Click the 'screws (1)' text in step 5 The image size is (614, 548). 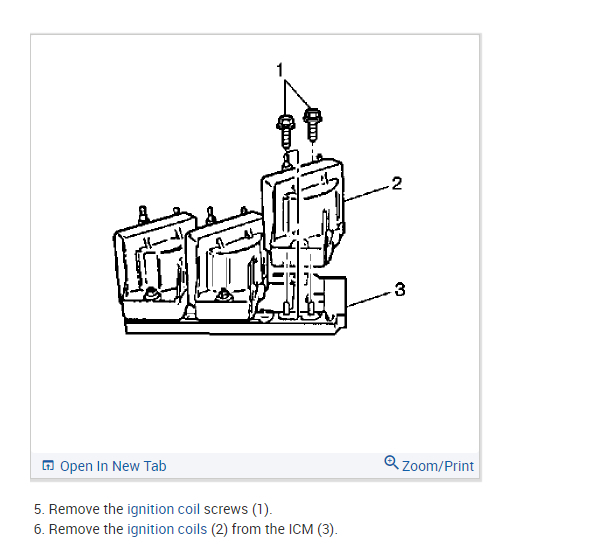click(x=238, y=509)
